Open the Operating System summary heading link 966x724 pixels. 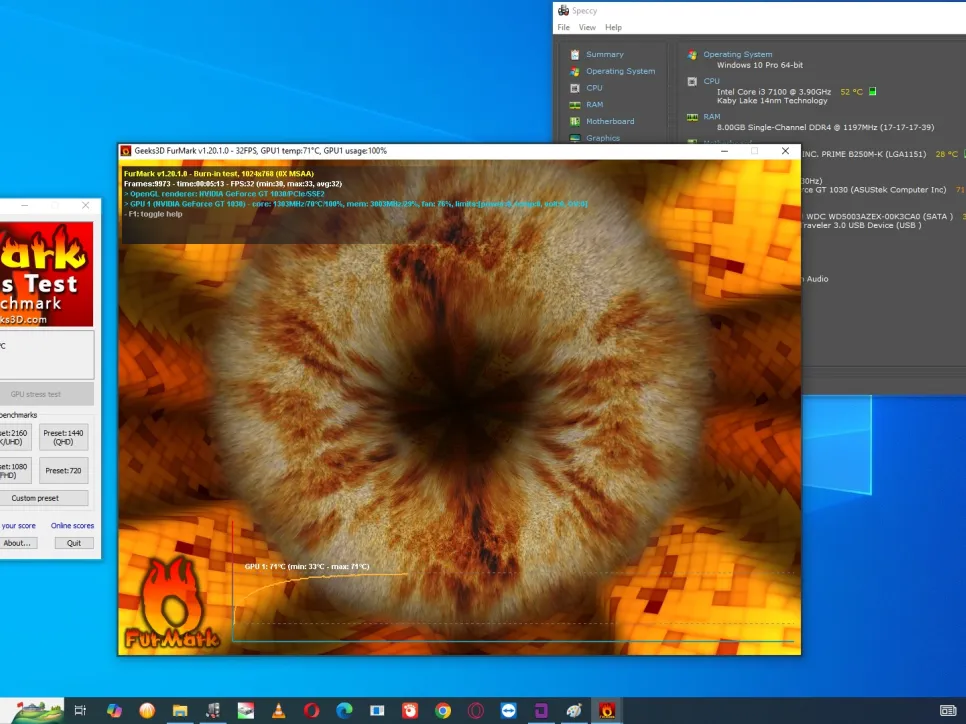737,54
